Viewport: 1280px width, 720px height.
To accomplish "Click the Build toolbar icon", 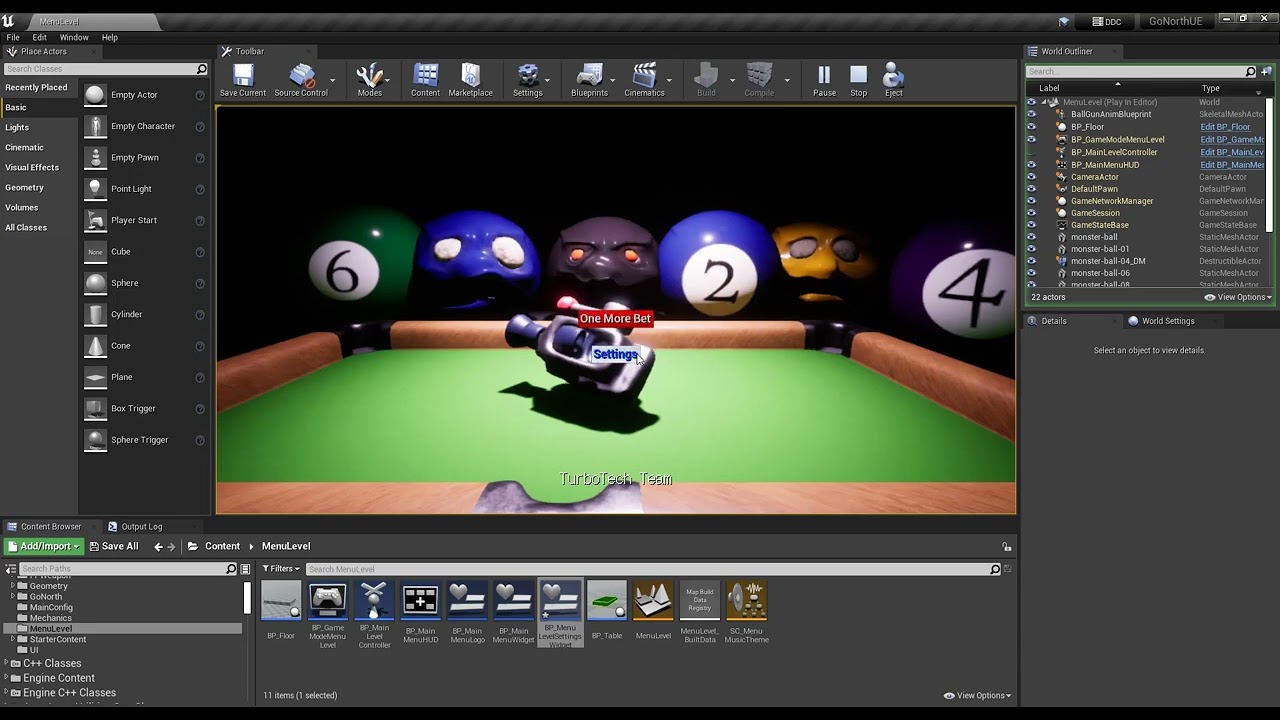I will coord(706,76).
